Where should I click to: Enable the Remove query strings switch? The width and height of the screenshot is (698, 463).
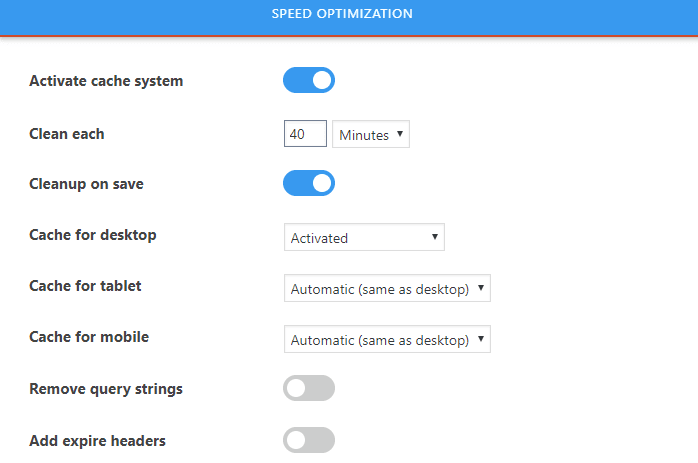click(308, 388)
